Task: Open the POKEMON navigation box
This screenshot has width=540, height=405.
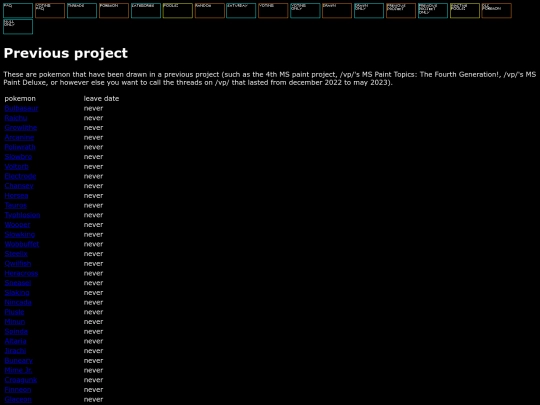Action: click(114, 11)
